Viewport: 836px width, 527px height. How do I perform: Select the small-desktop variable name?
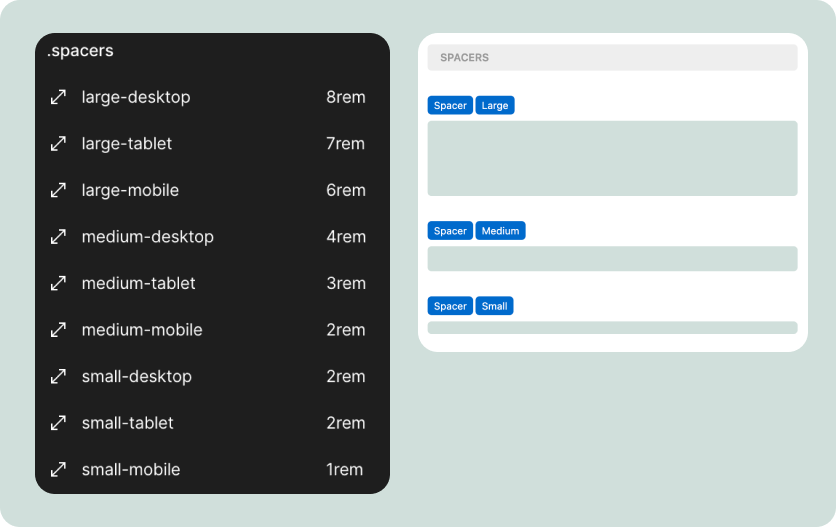pos(136,377)
